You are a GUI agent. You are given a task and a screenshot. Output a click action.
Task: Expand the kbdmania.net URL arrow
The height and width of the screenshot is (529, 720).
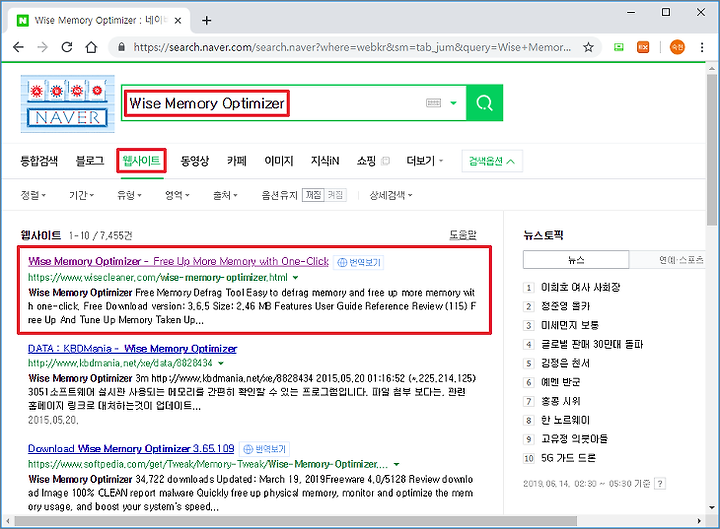coord(221,363)
